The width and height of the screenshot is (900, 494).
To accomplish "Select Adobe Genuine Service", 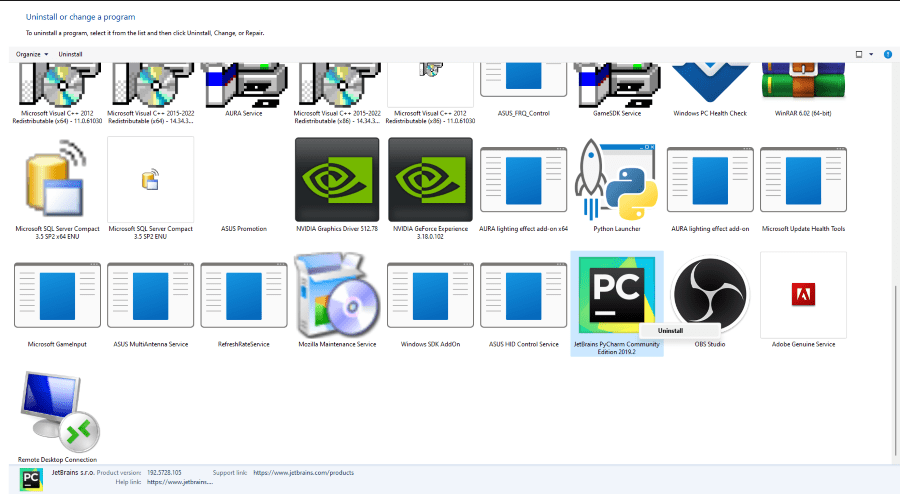I will 803,300.
